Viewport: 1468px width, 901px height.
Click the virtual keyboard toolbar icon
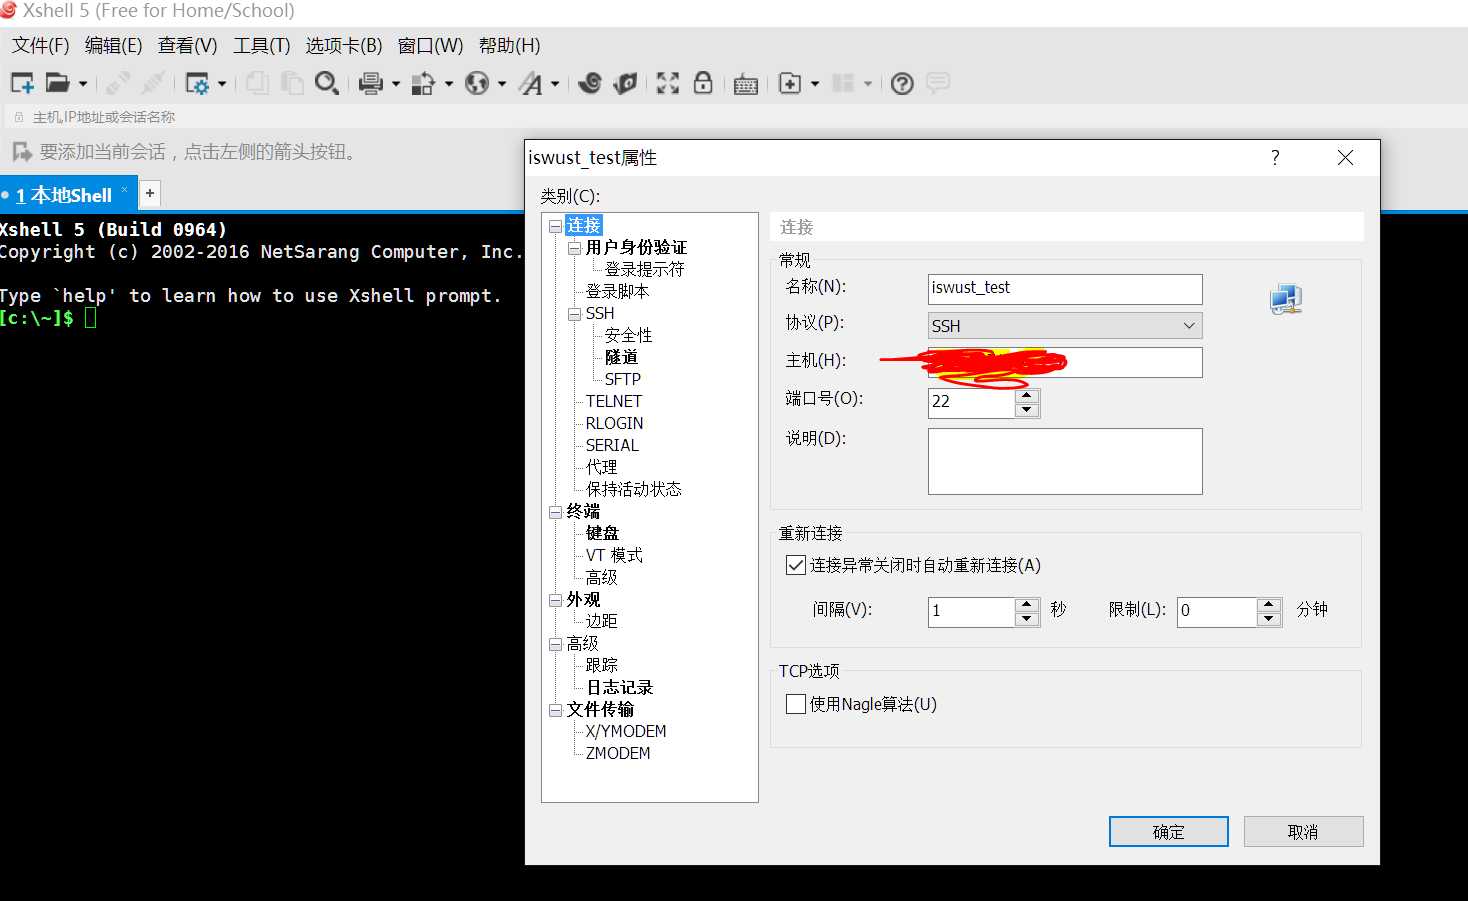[x=746, y=84]
